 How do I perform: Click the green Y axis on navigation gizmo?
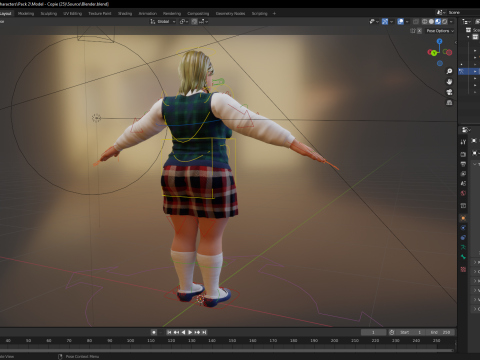pyautogui.click(x=434, y=53)
